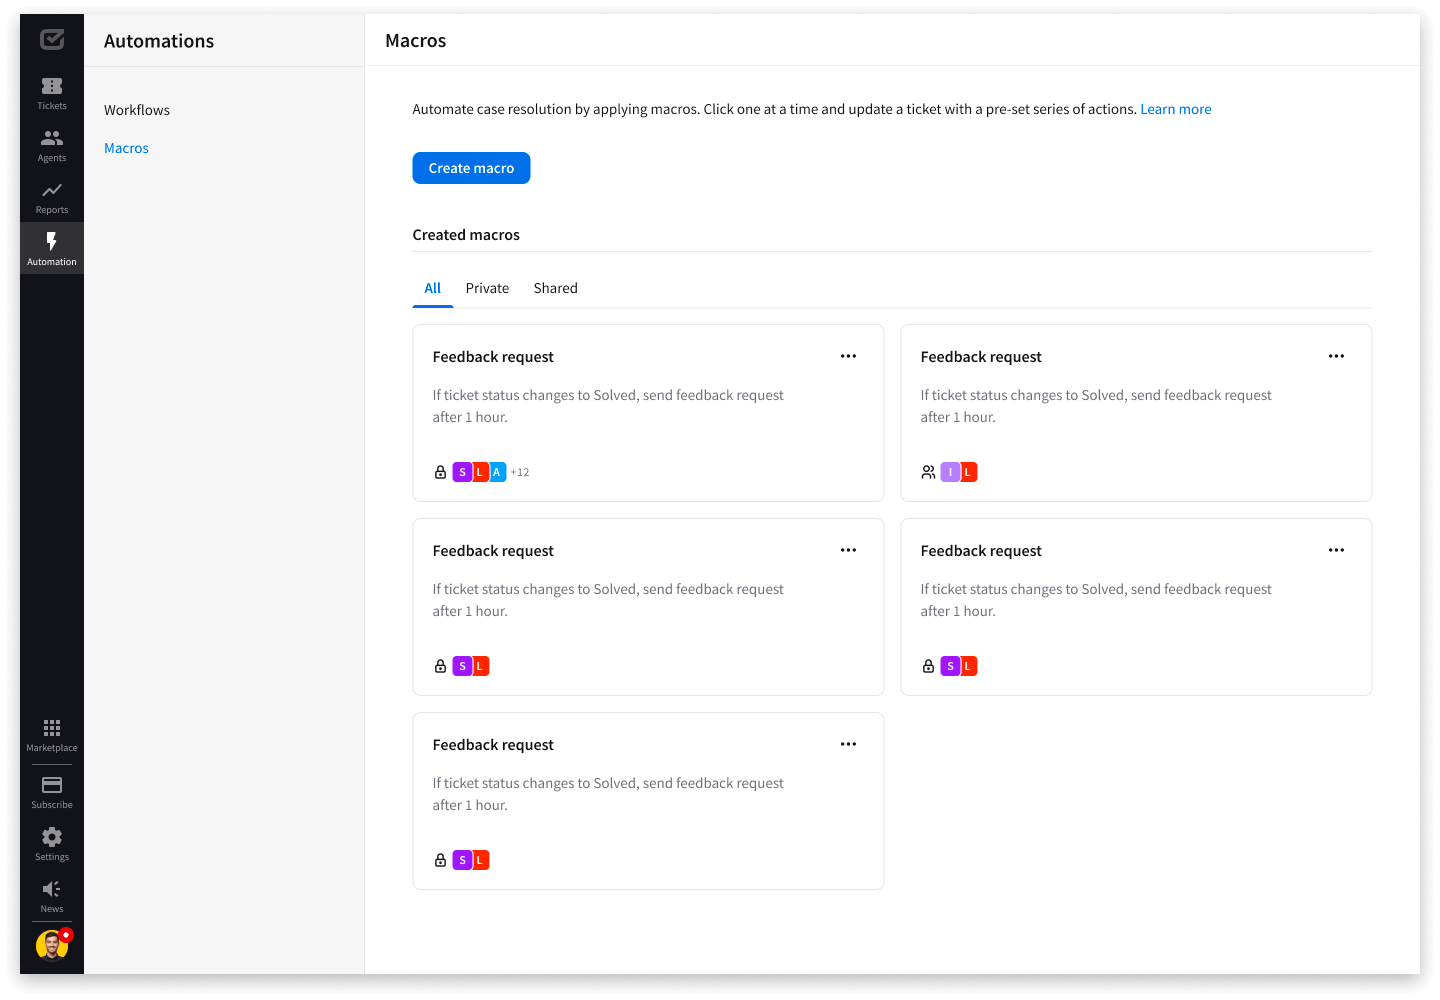Click the S avatar on the +12 card

pyautogui.click(x=462, y=472)
